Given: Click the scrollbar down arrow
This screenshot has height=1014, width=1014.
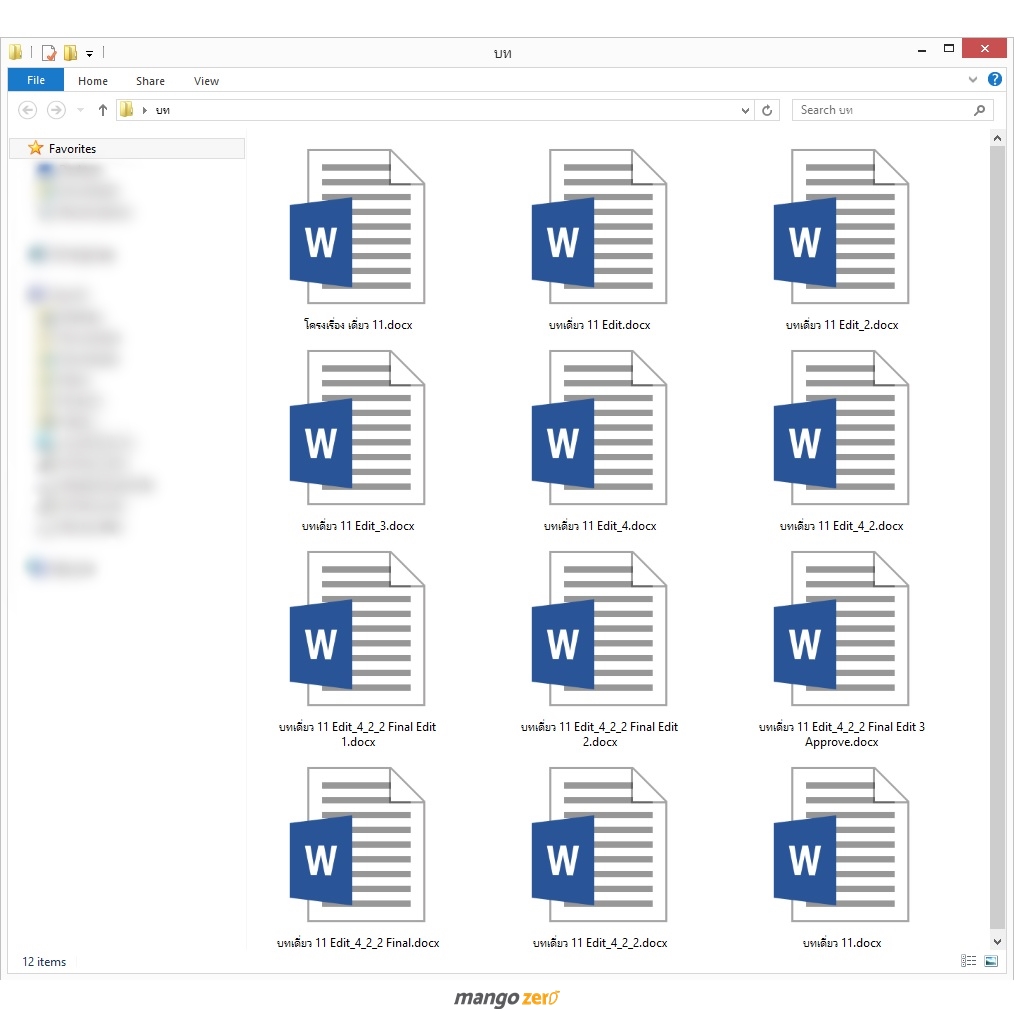Looking at the screenshot, I should [997, 942].
